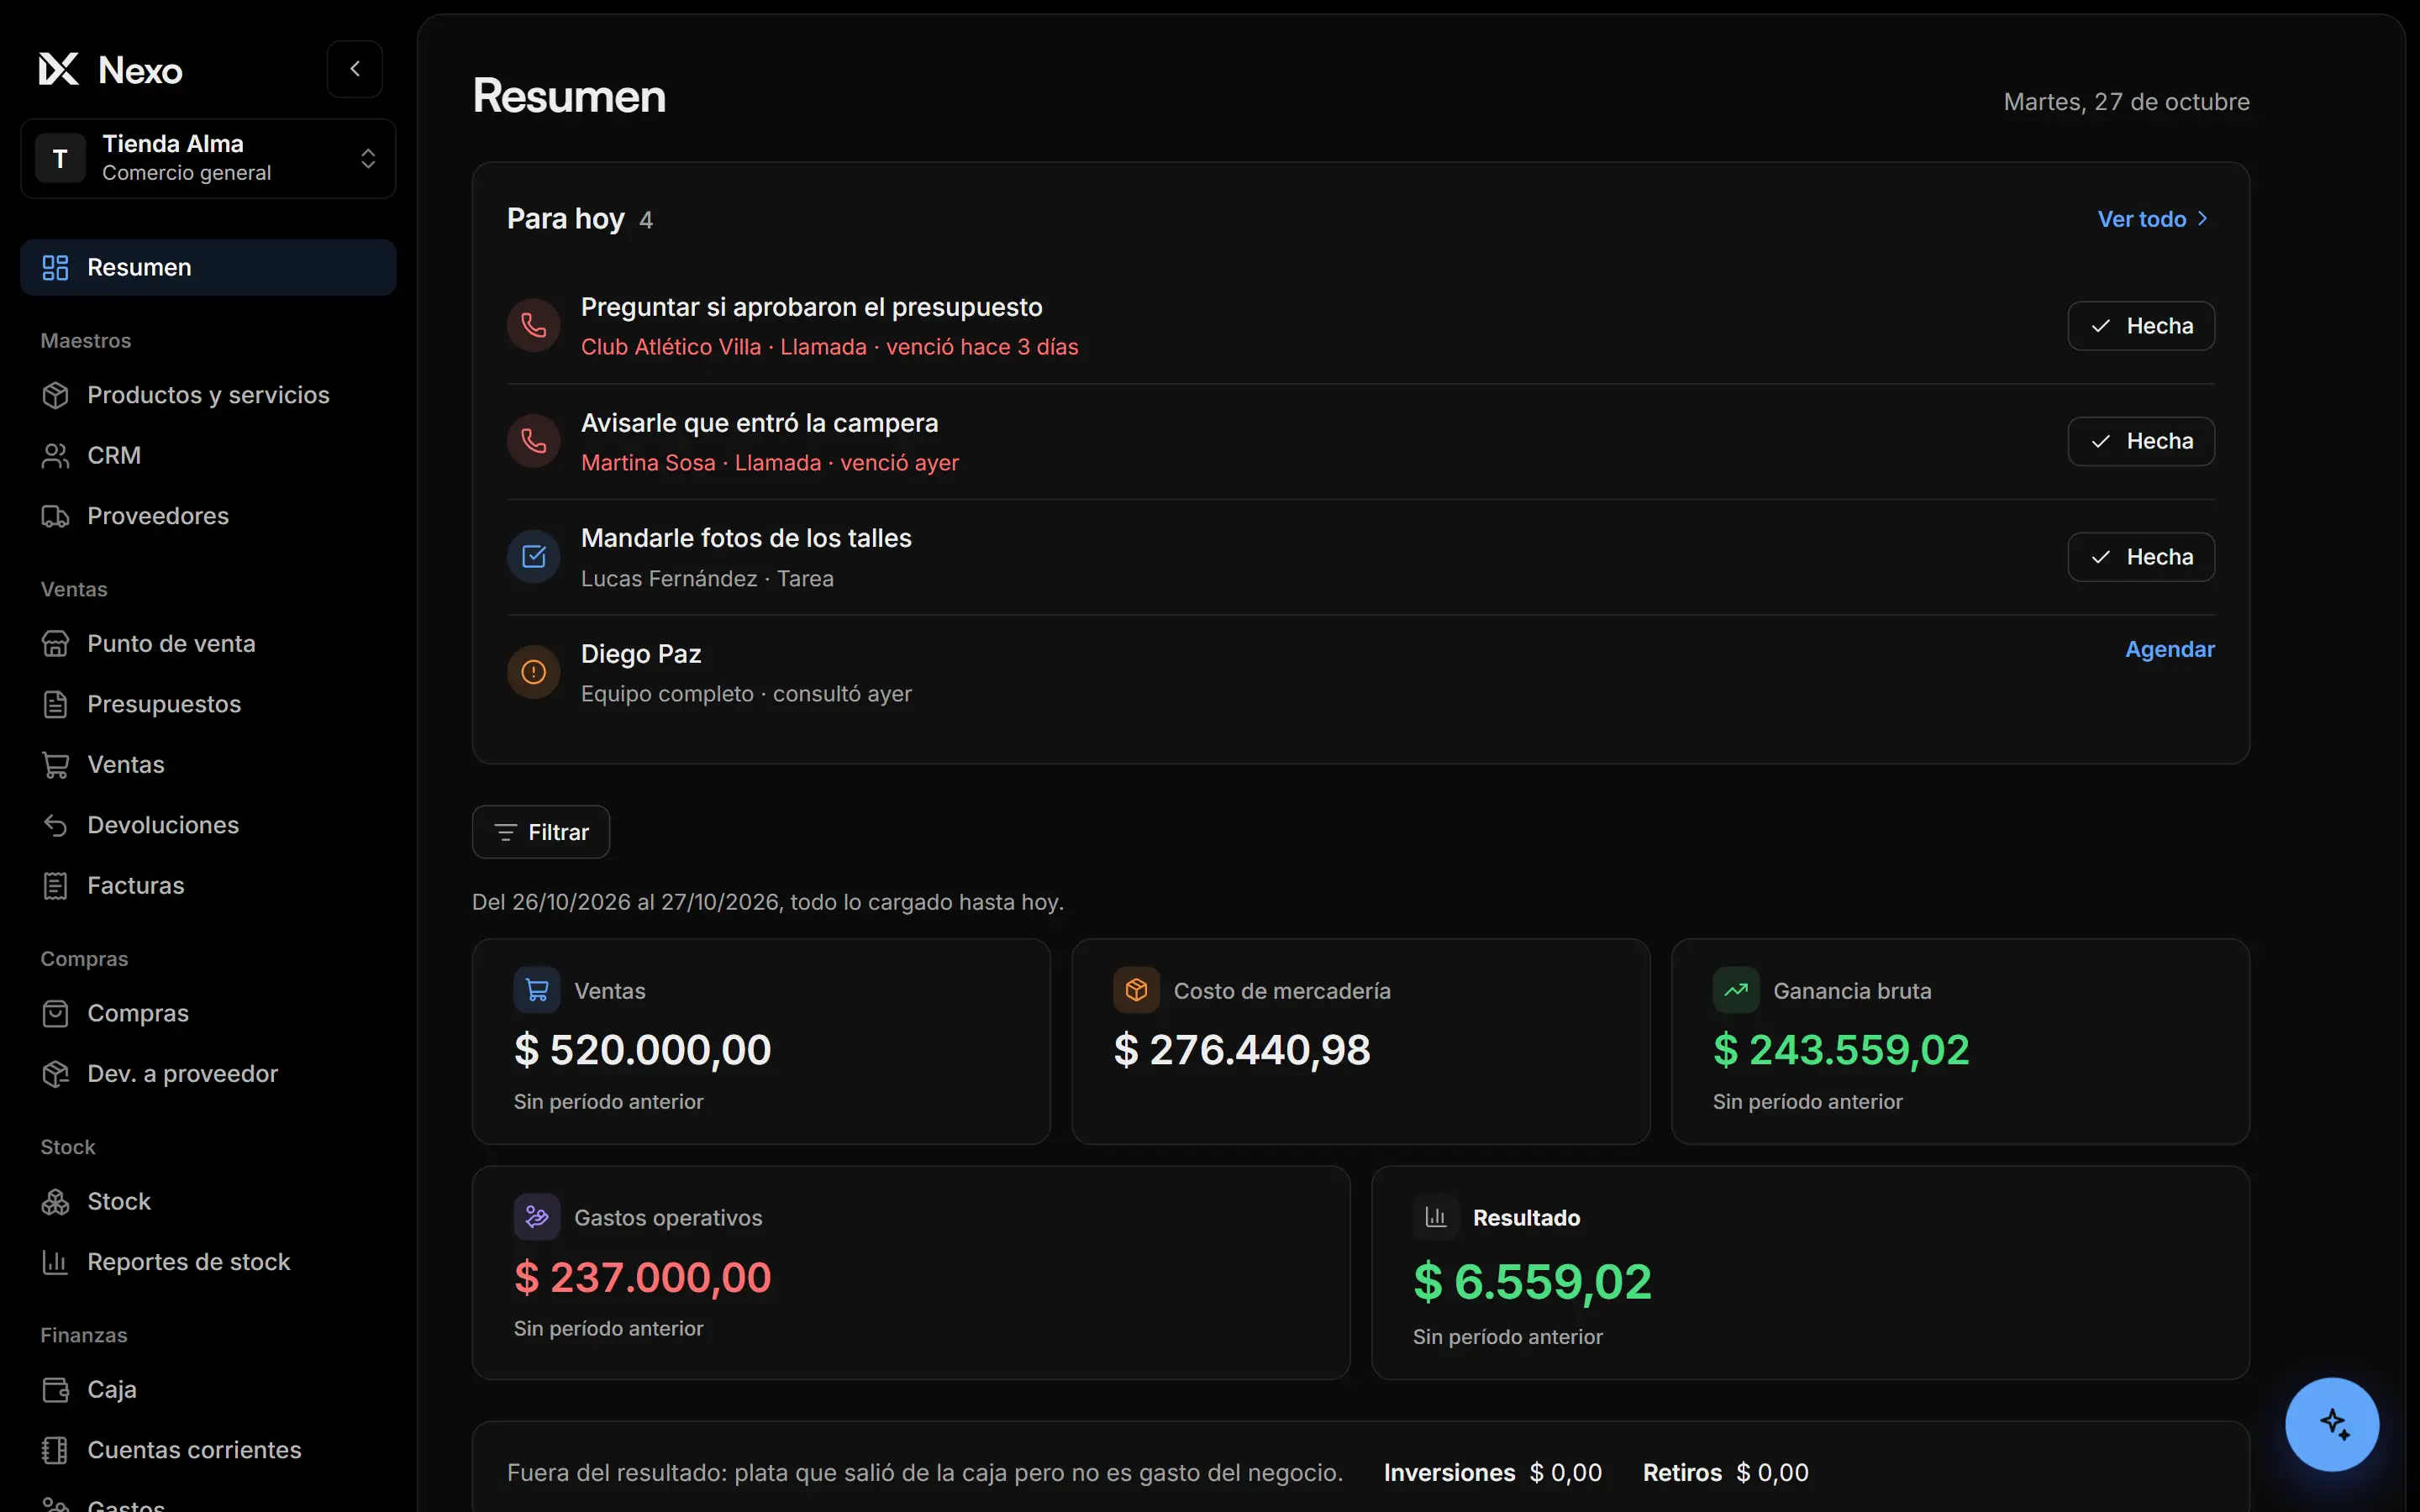Click the Inversiones $ 0,00 label
The height and width of the screenshot is (1512, 2420).
click(x=1493, y=1473)
